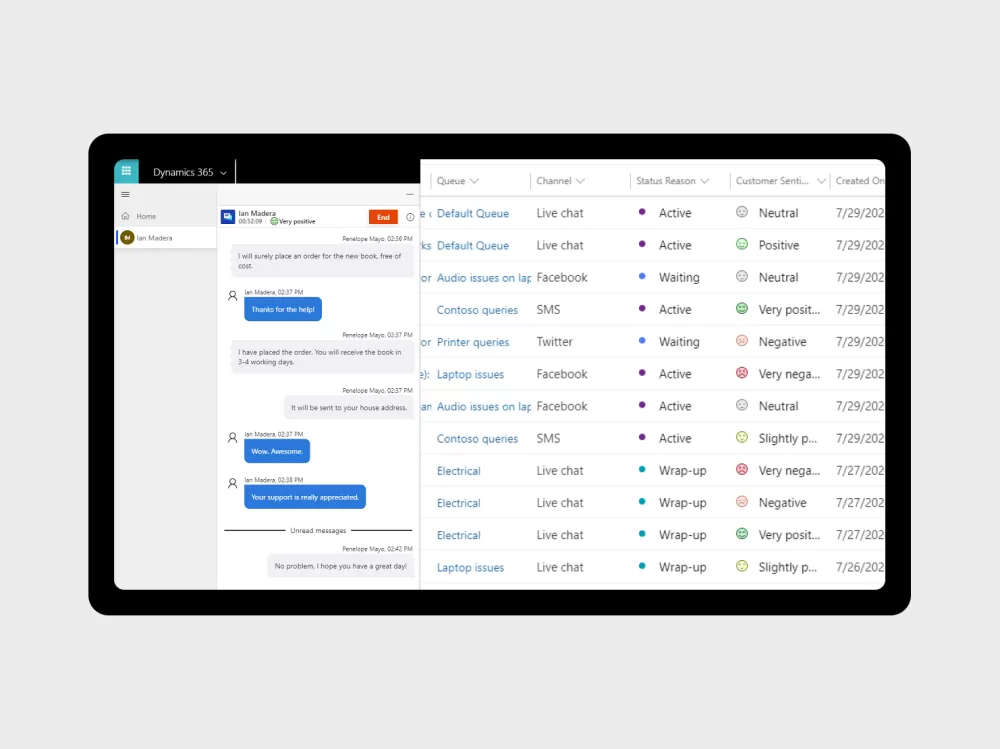
Task: Open Laptop issues link in Facebook row
Action: pos(470,374)
